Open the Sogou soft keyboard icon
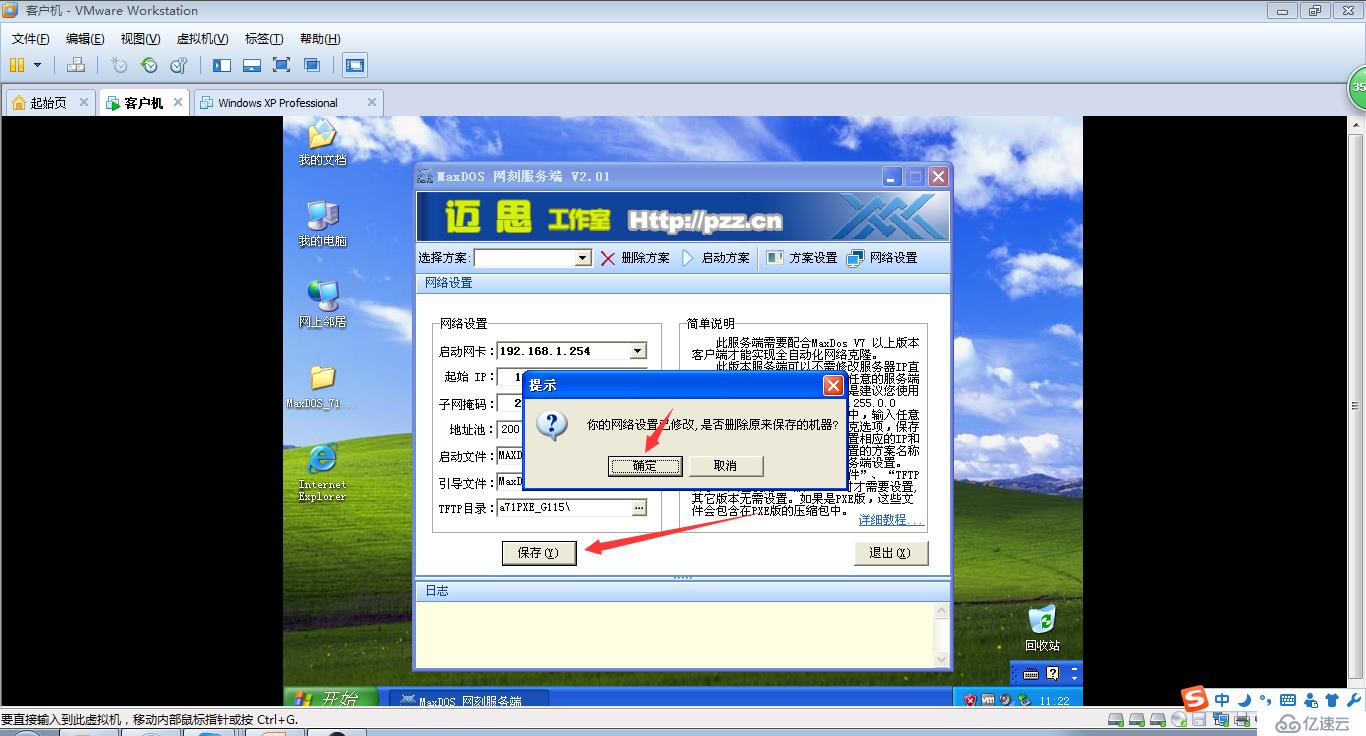This screenshot has width=1366, height=736. click(x=1288, y=700)
